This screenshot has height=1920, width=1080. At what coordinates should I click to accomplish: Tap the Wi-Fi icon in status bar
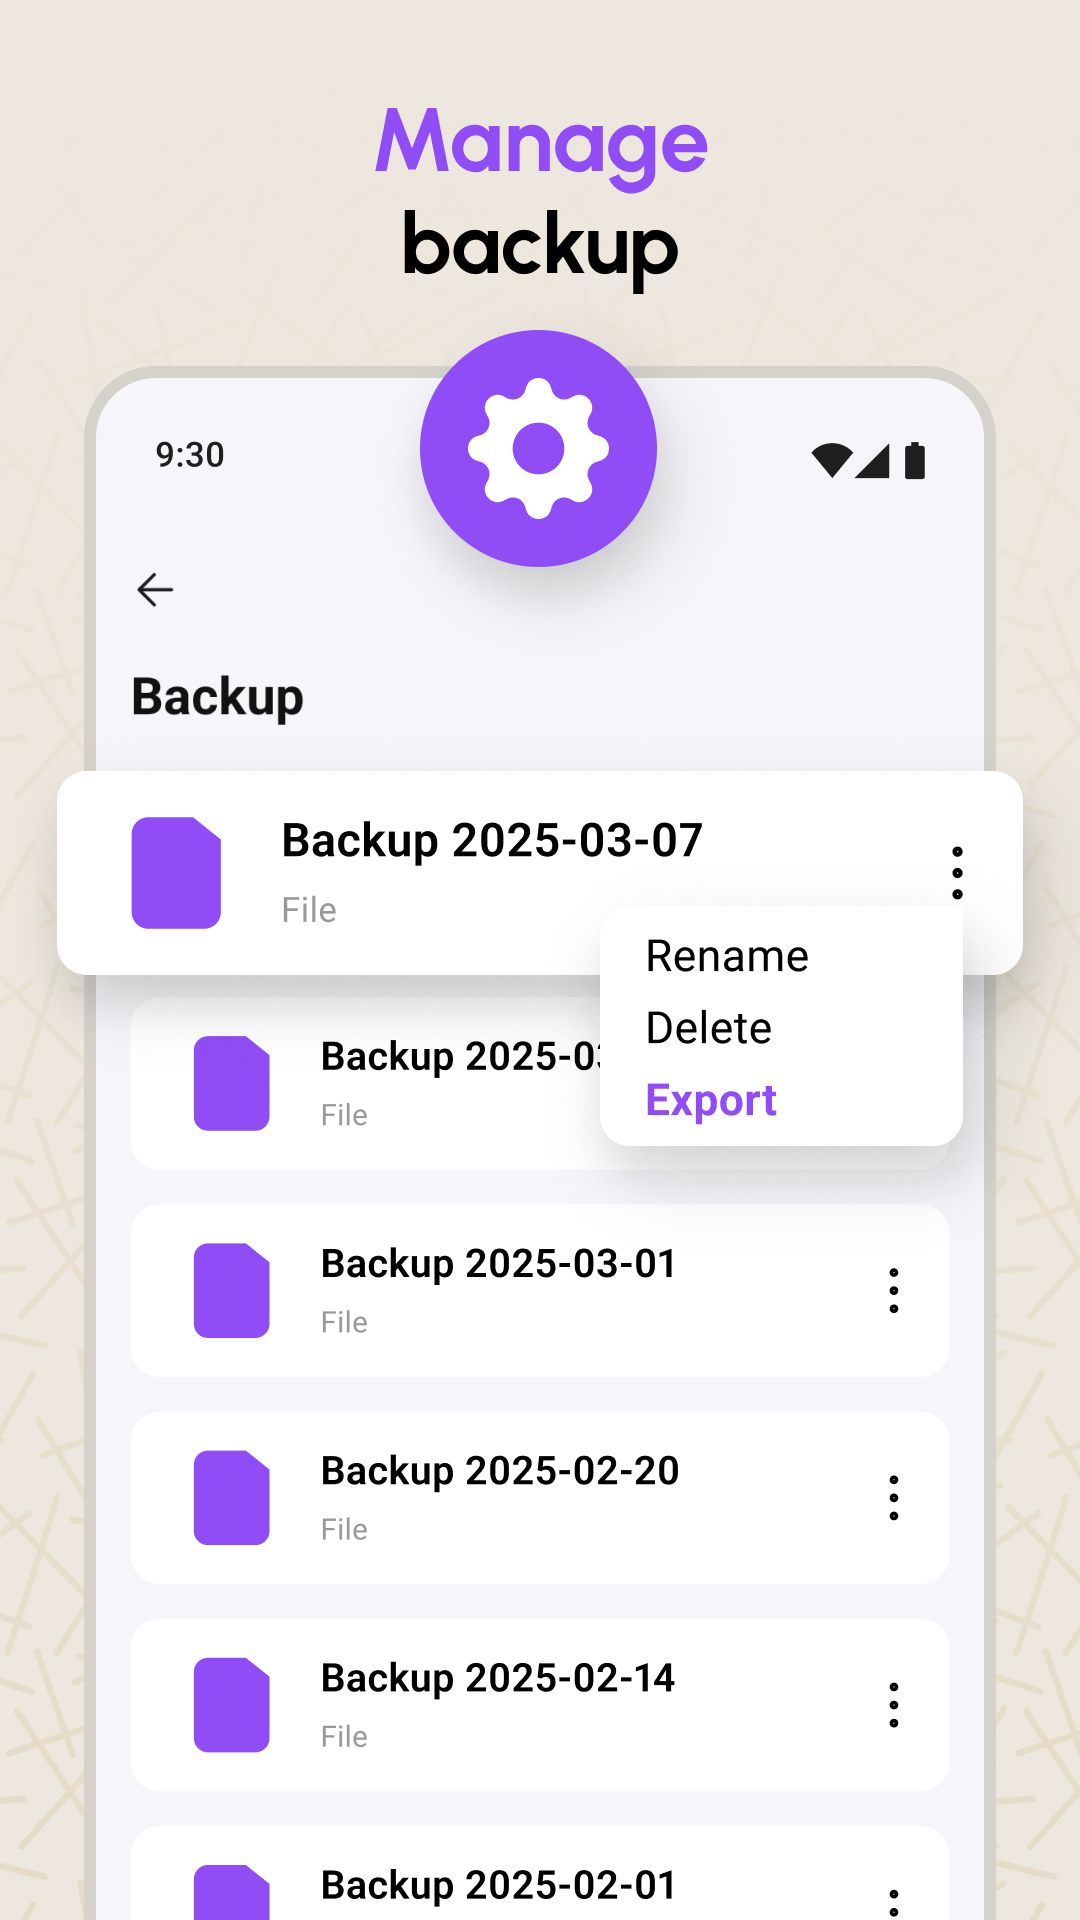[831, 461]
